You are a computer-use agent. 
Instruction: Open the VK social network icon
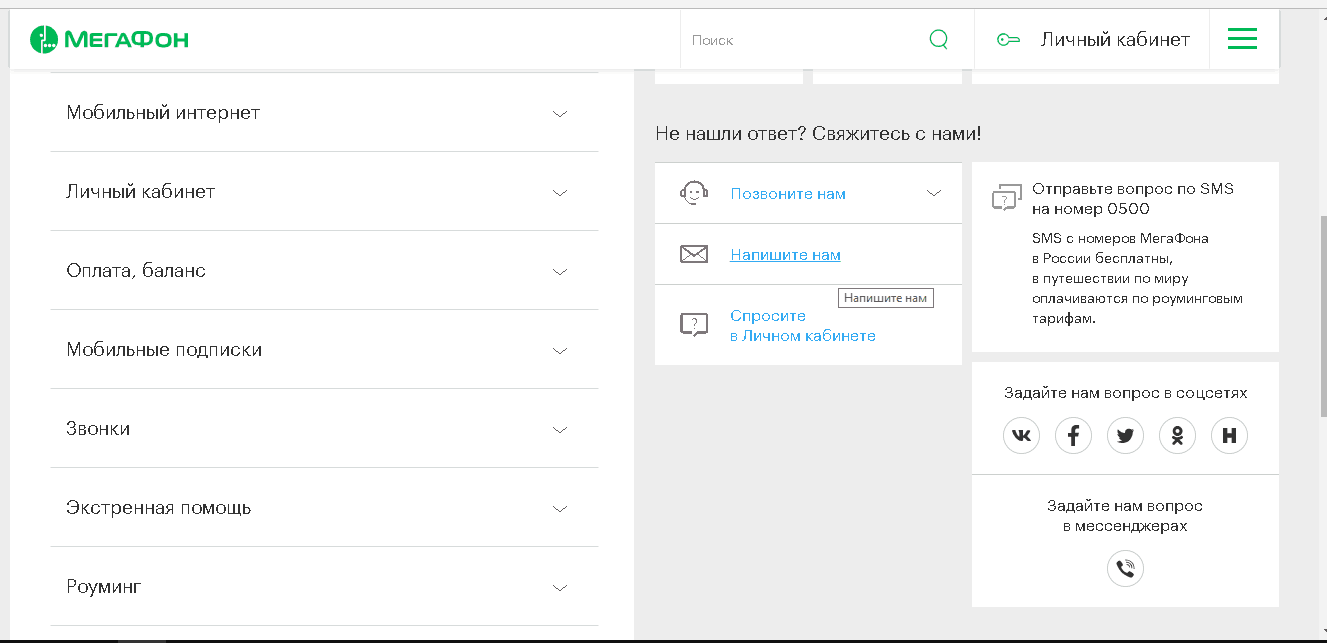[1021, 435]
